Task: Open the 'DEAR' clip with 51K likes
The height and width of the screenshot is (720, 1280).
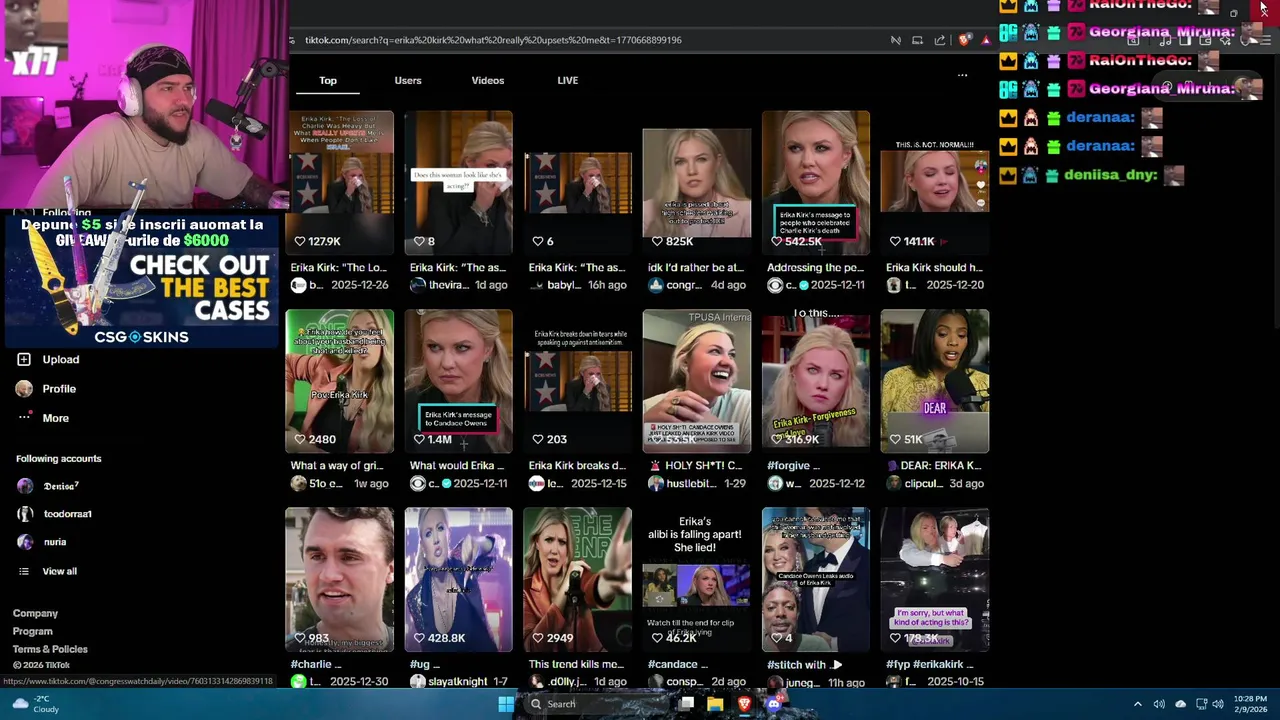Action: [x=935, y=381]
